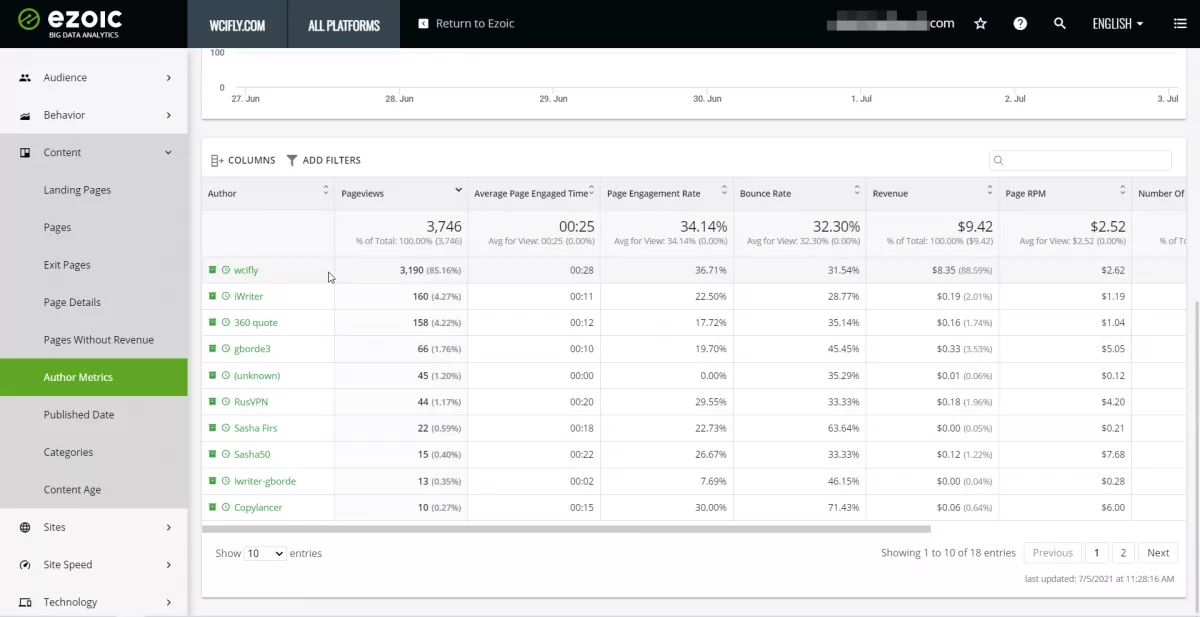Screen dimensions: 1200x617
Task: Click ADD FILTERS funnel button
Action: 323,160
